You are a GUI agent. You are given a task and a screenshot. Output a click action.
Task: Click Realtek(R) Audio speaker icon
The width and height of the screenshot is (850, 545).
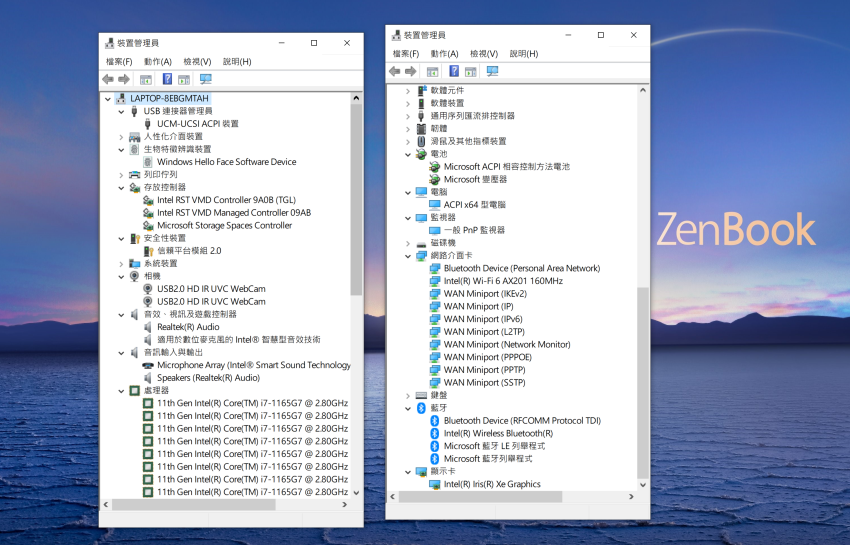[x=147, y=326]
